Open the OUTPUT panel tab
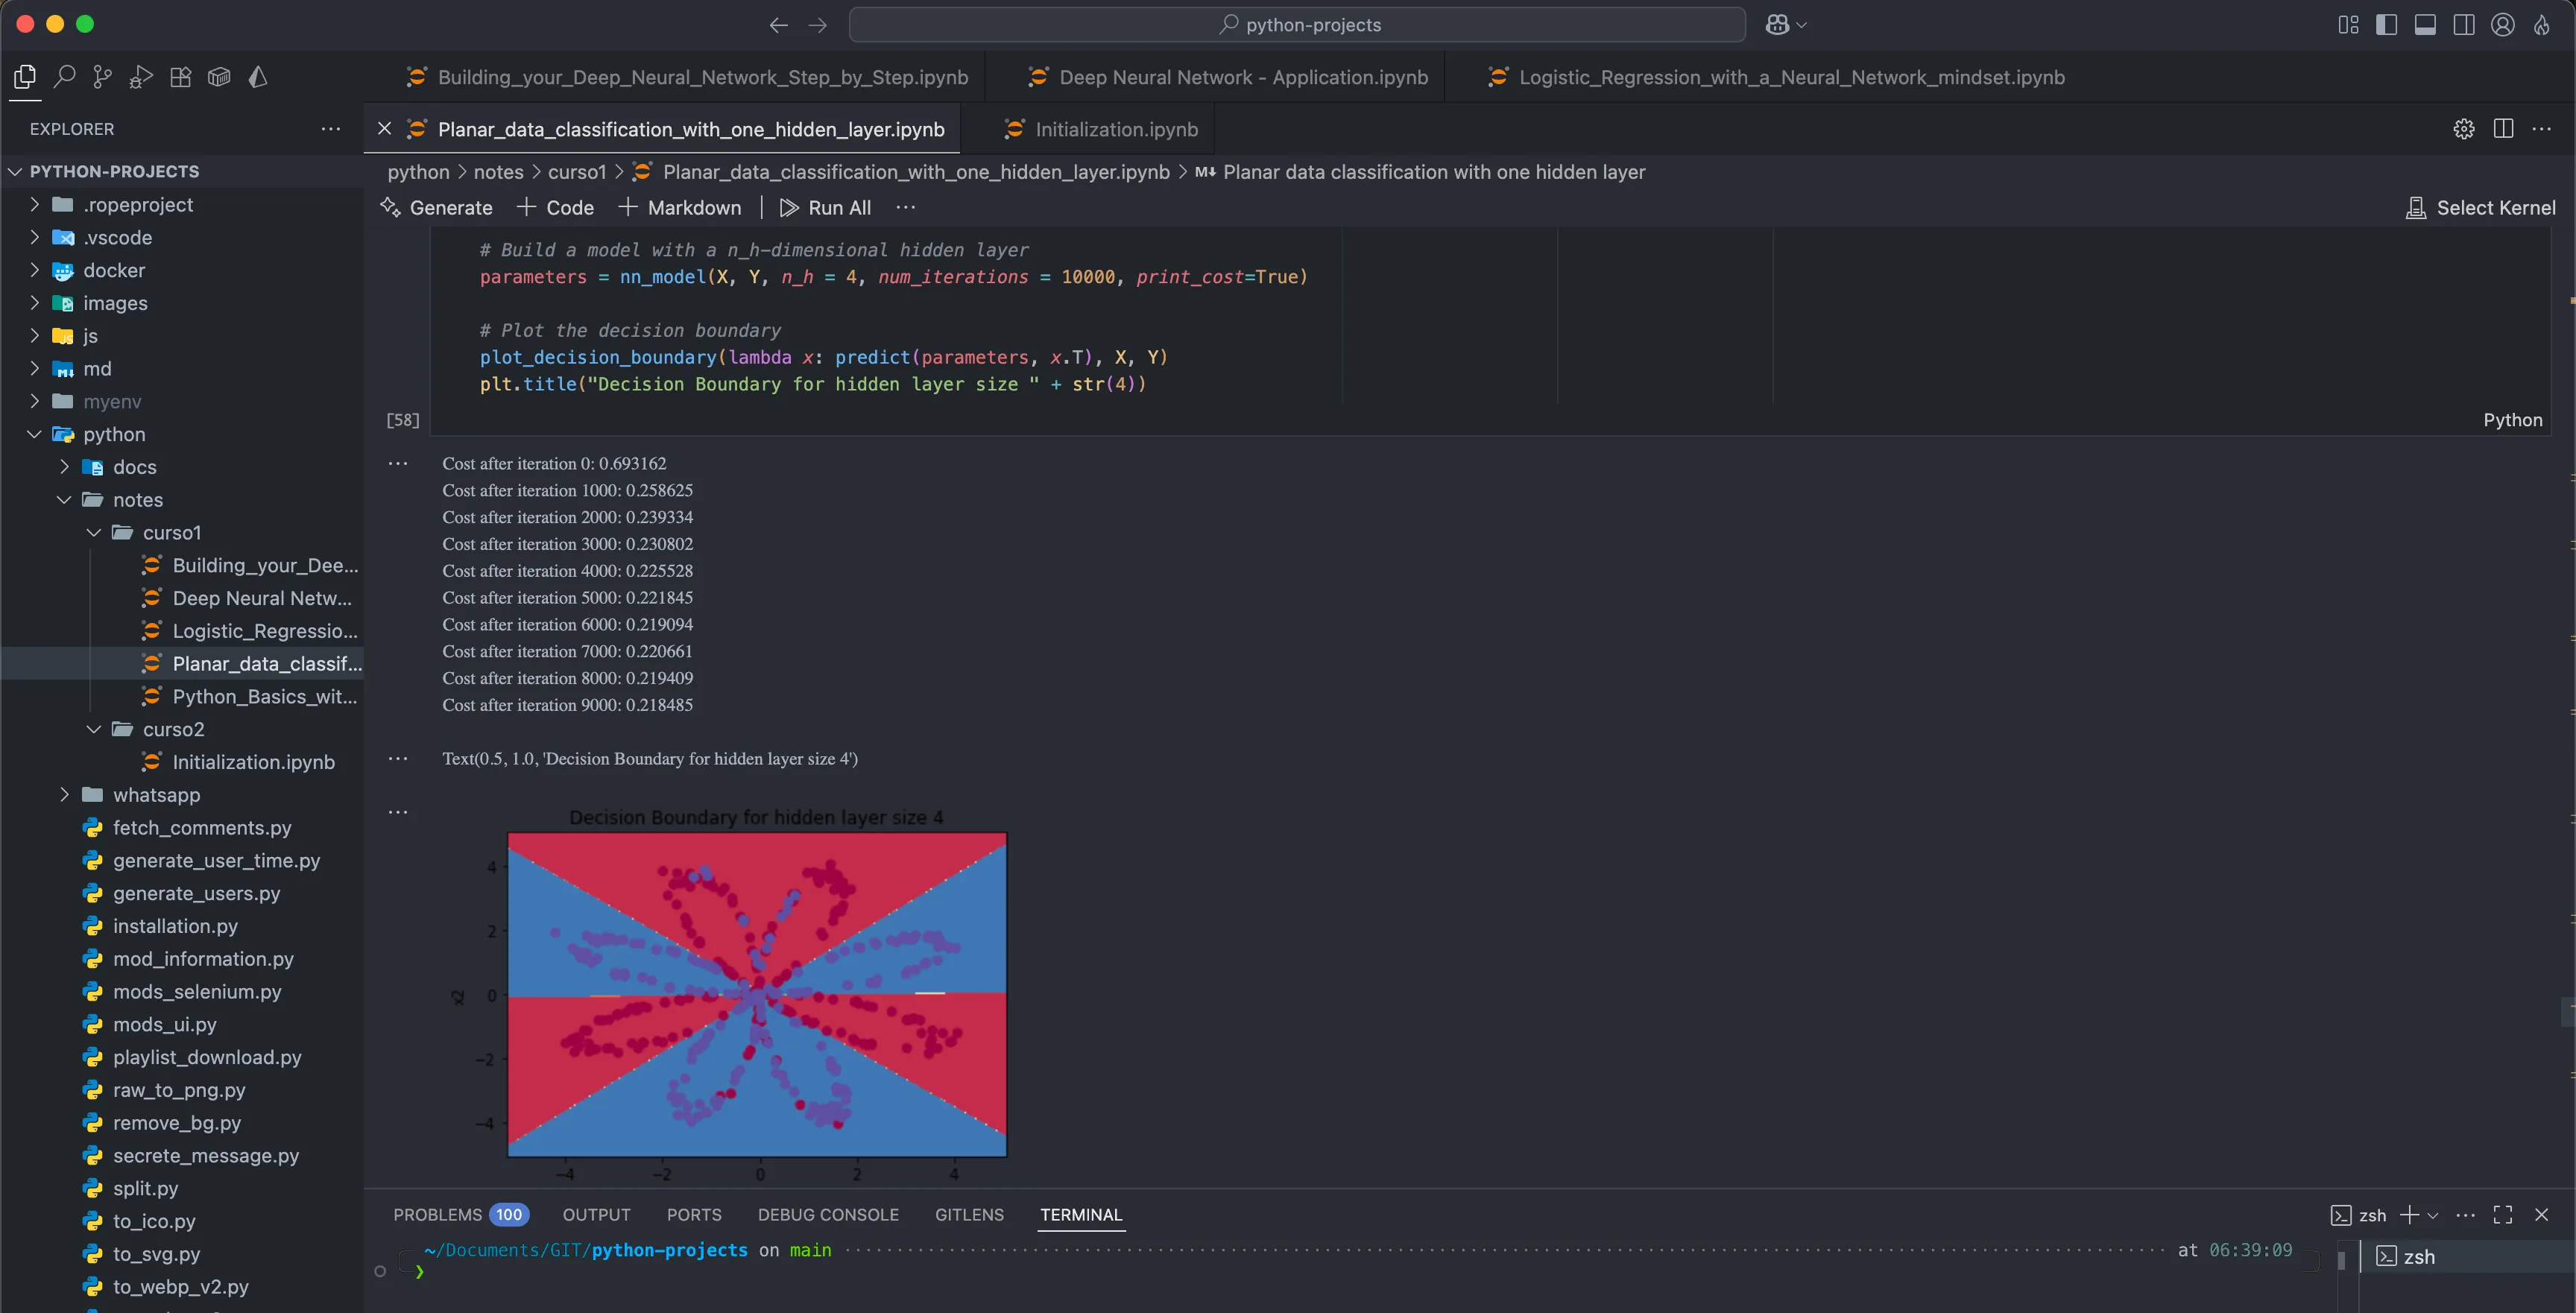The width and height of the screenshot is (2576, 1313). click(596, 1214)
